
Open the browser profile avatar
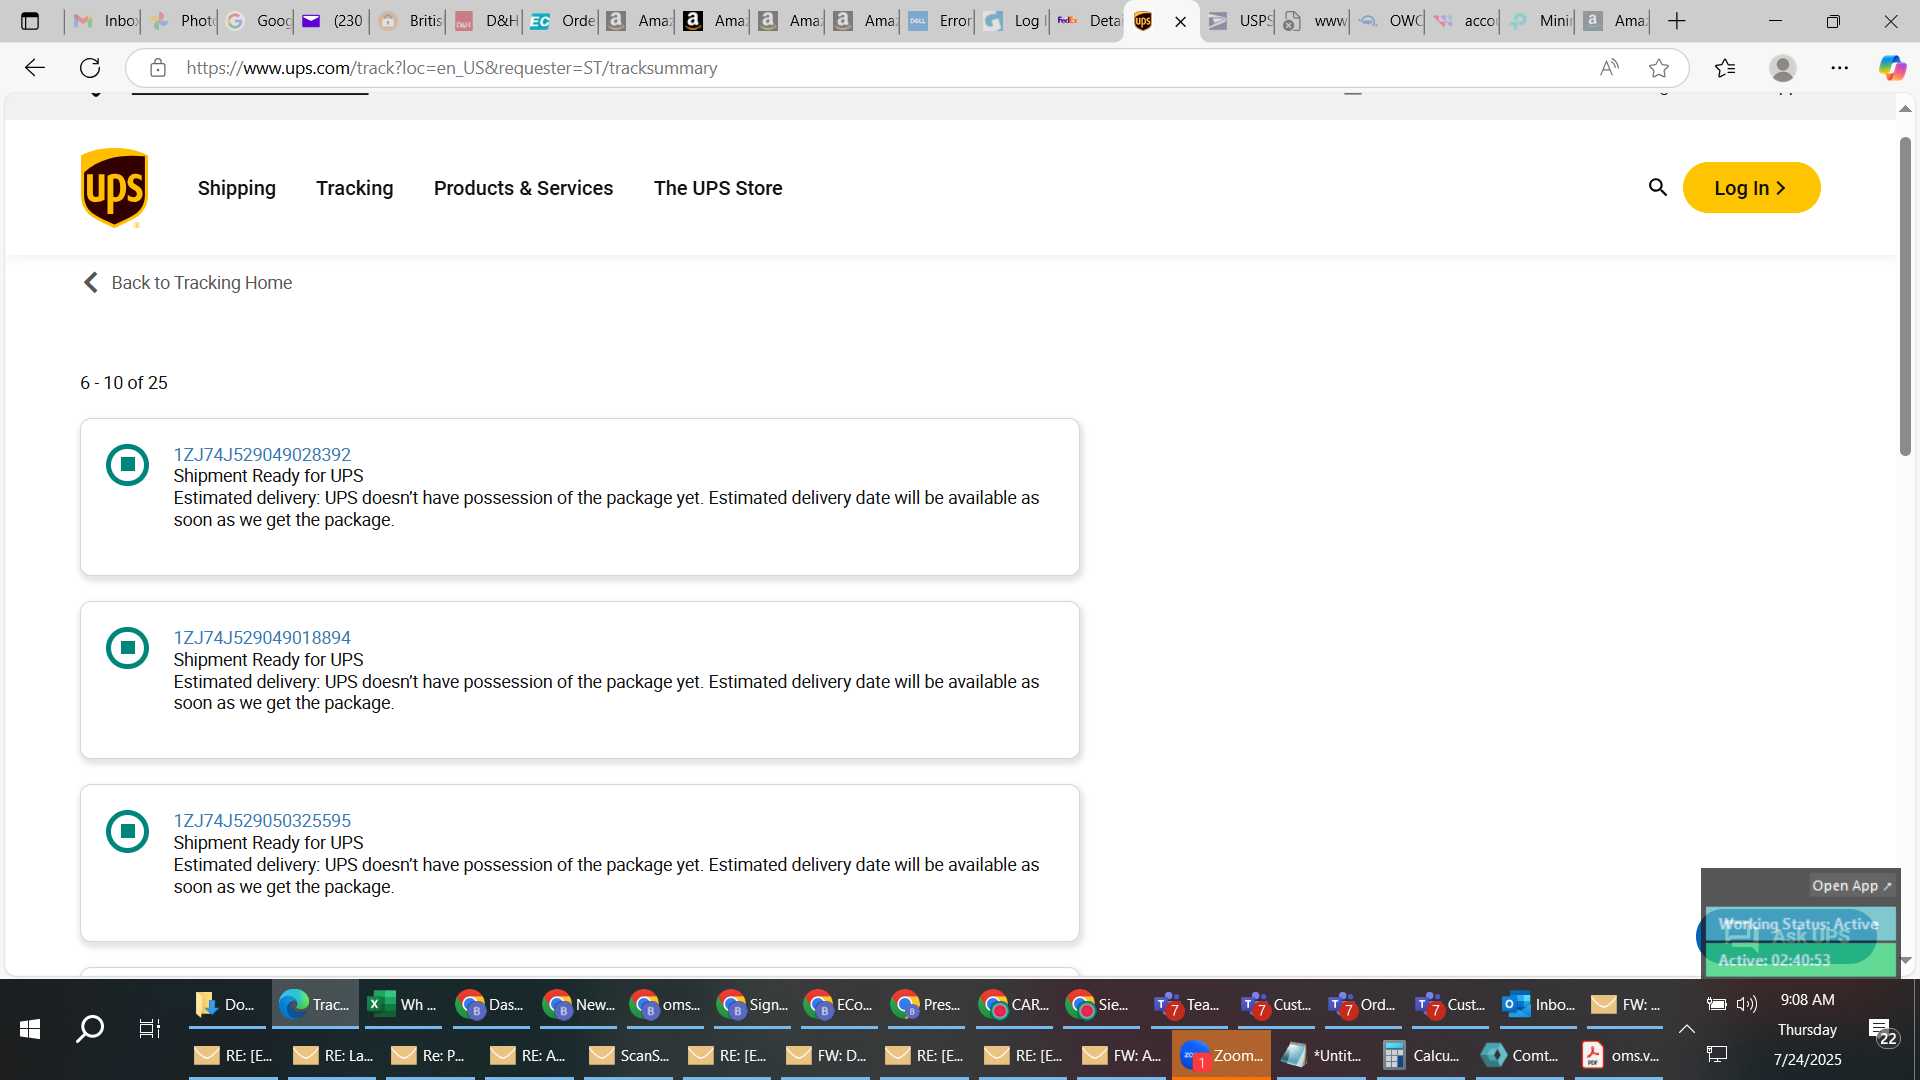[x=1782, y=68]
